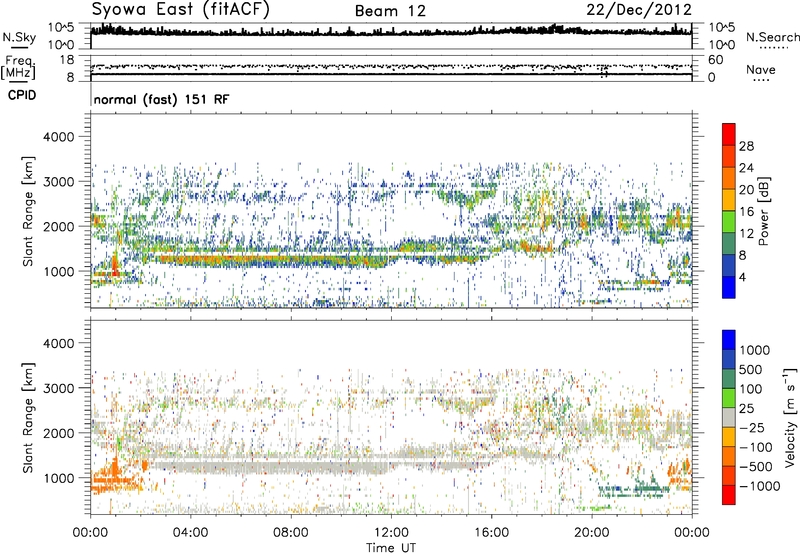Click the 12:00 time tick label
Screen dimensions: 800x554
point(391,533)
